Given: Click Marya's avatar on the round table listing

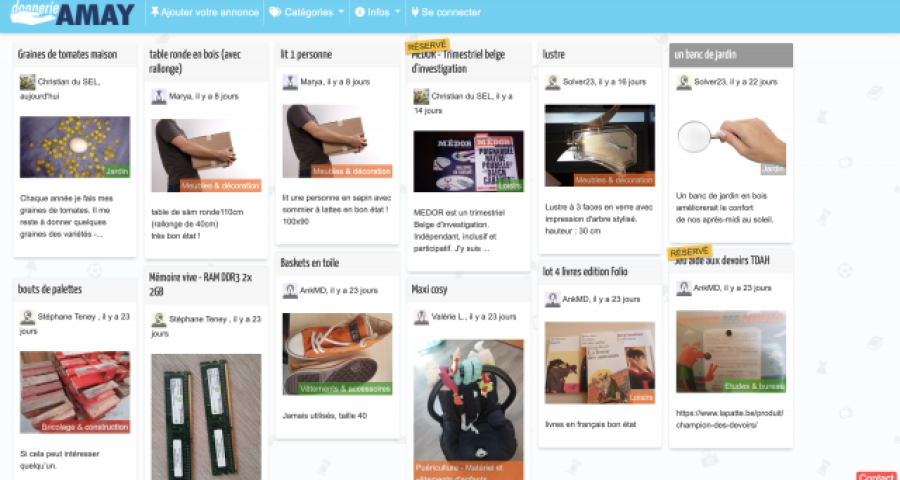Looking at the screenshot, I should [x=159, y=96].
